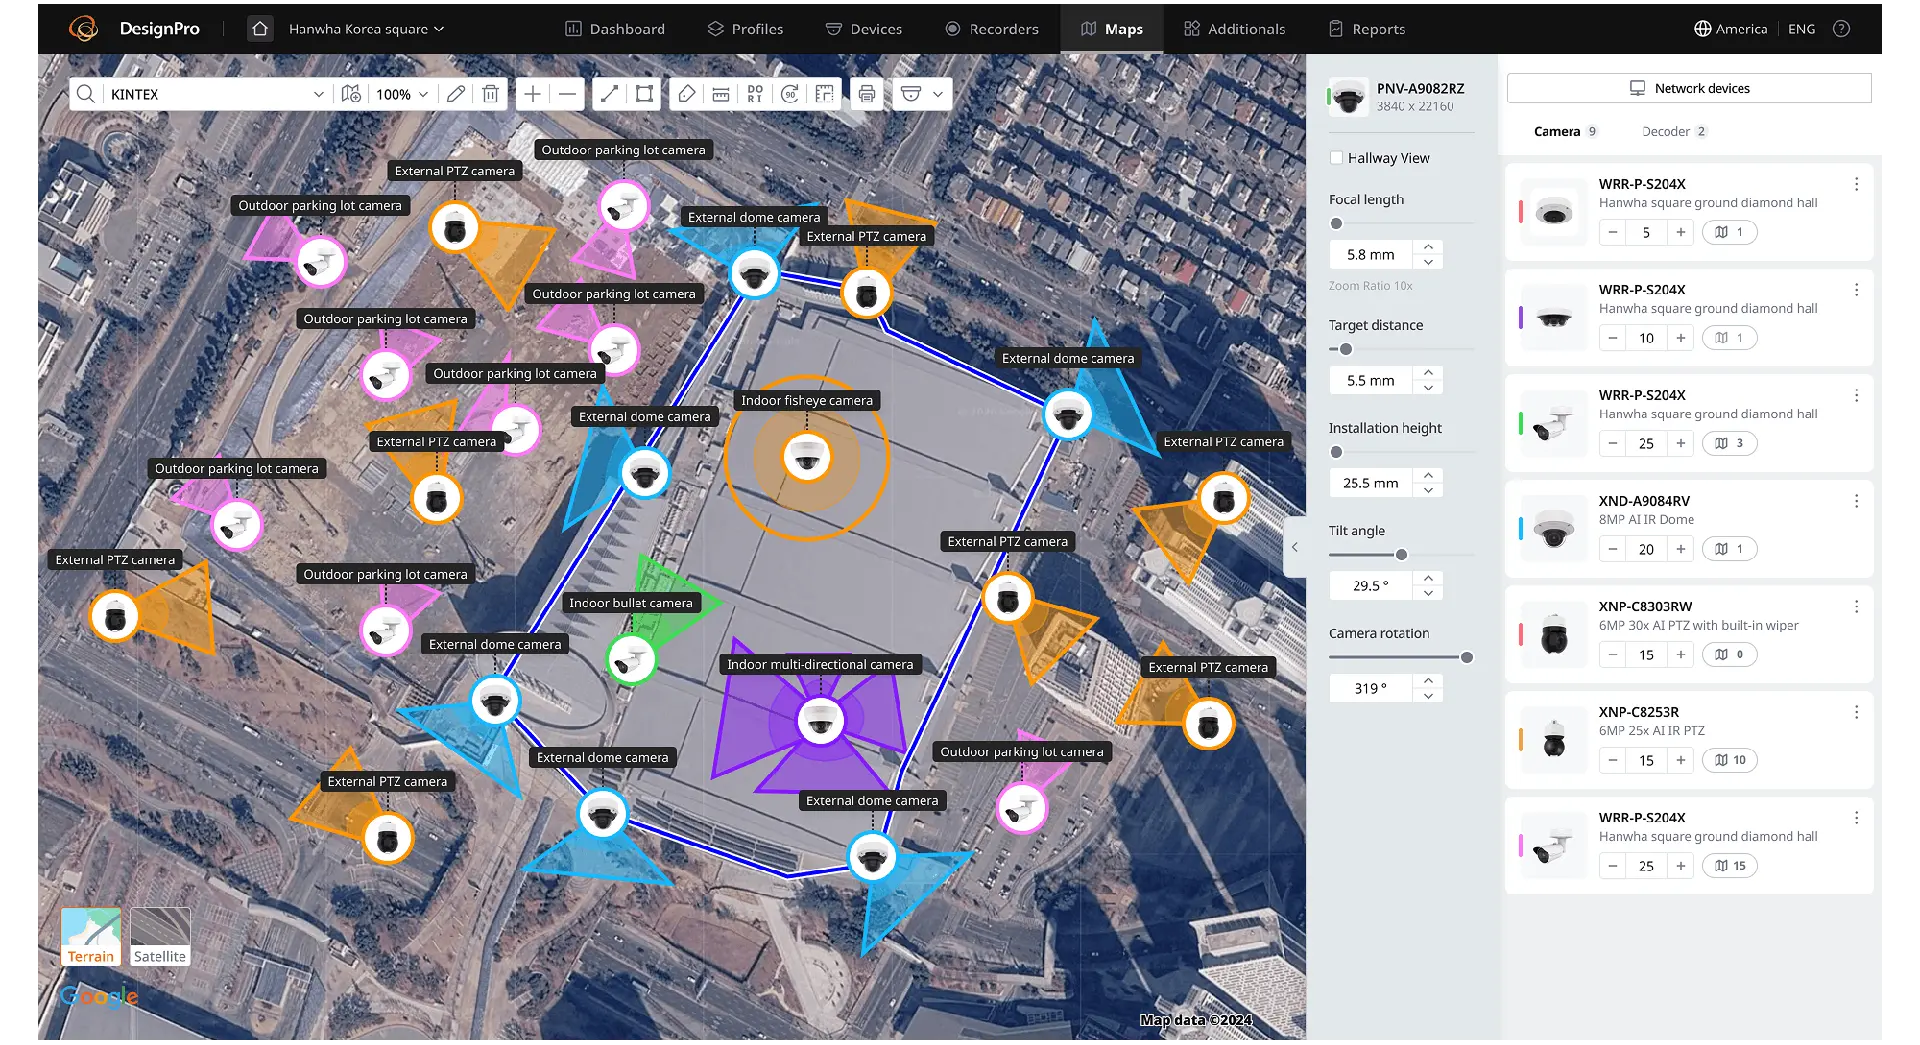Open the Hanwha Korea square project dropdown
This screenshot has height=1045, width=1920.
pyautogui.click(x=366, y=29)
